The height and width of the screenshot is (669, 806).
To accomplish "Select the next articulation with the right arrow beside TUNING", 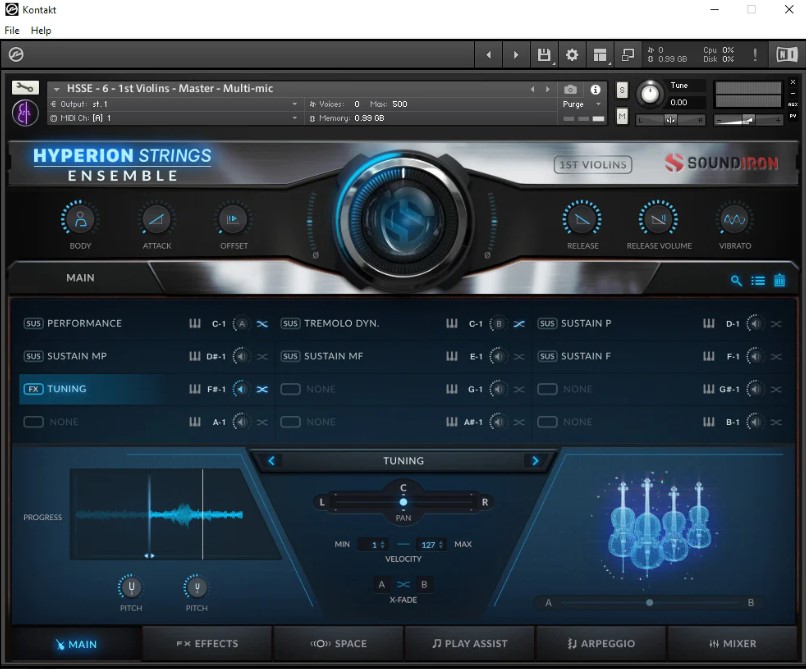I will tap(535, 461).
